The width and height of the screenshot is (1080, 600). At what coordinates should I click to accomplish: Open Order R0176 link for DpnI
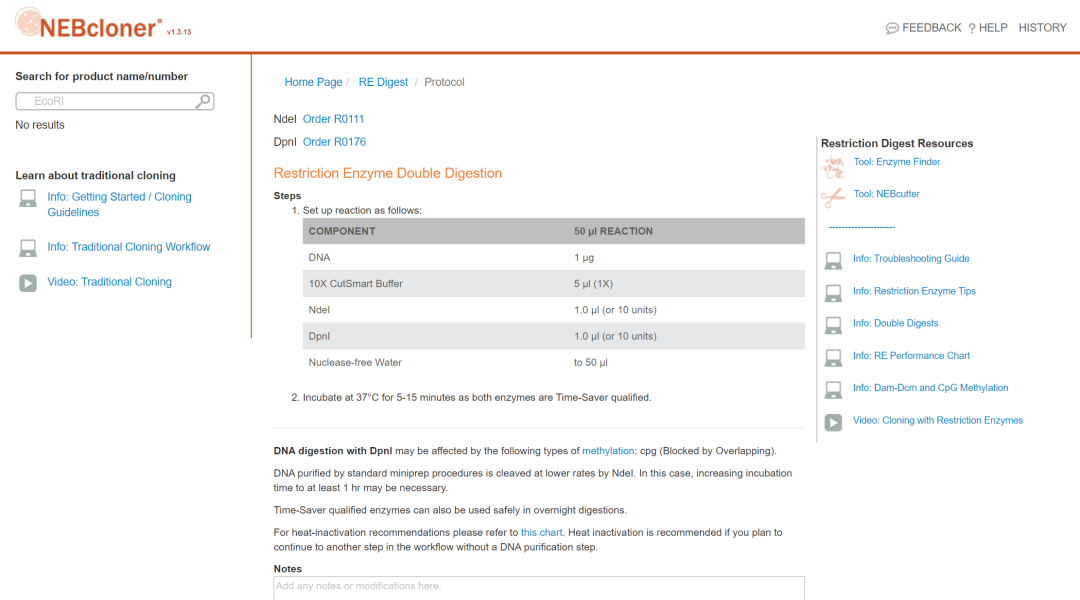click(334, 142)
